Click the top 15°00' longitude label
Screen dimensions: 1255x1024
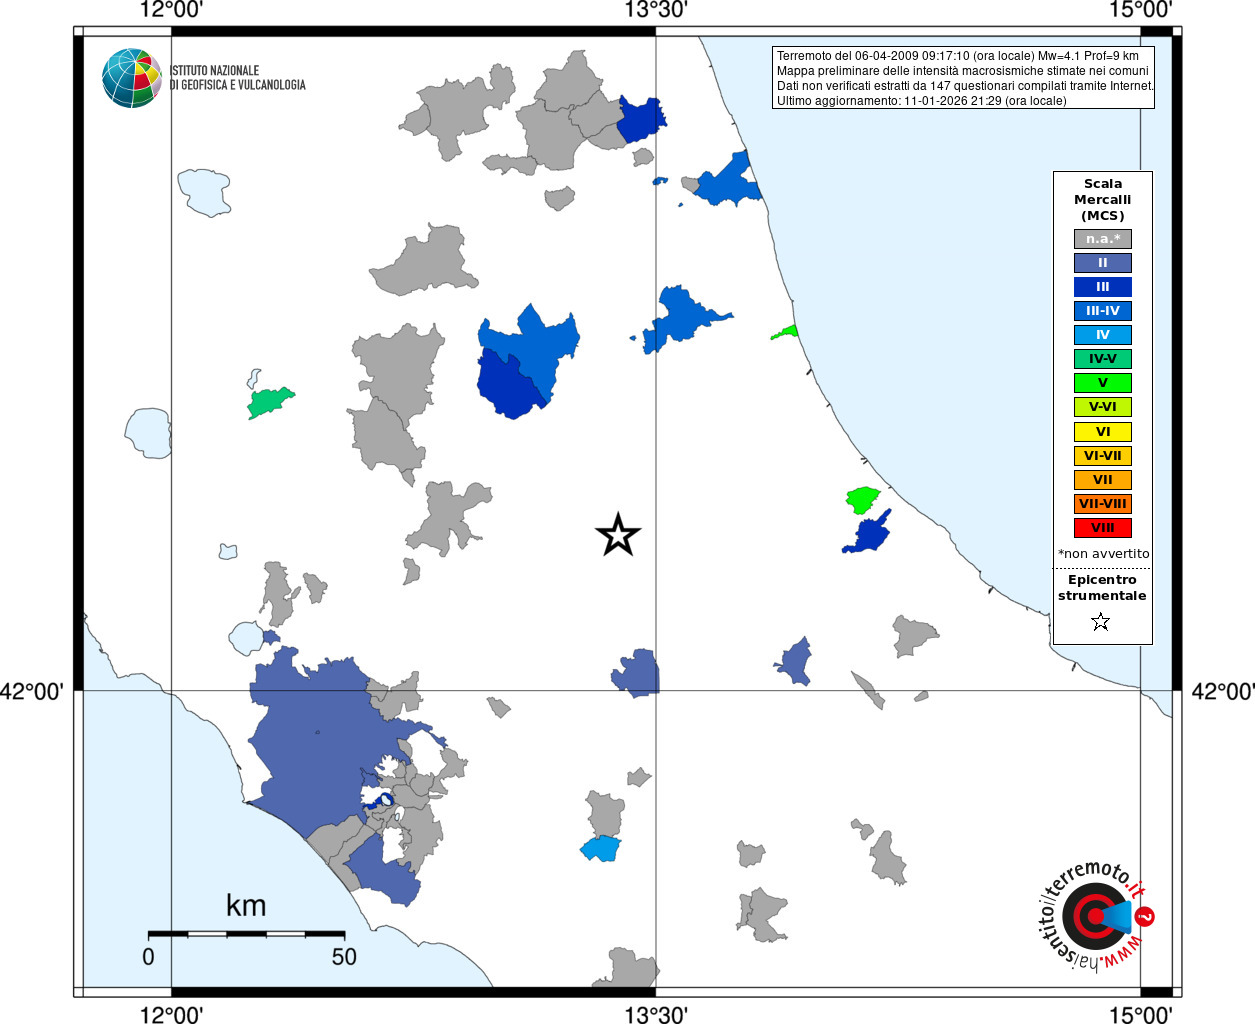[1140, 11]
